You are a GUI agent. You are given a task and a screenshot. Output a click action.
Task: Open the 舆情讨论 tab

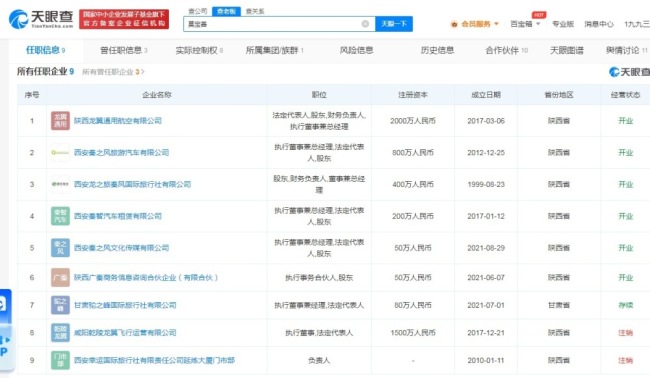(x=626, y=50)
